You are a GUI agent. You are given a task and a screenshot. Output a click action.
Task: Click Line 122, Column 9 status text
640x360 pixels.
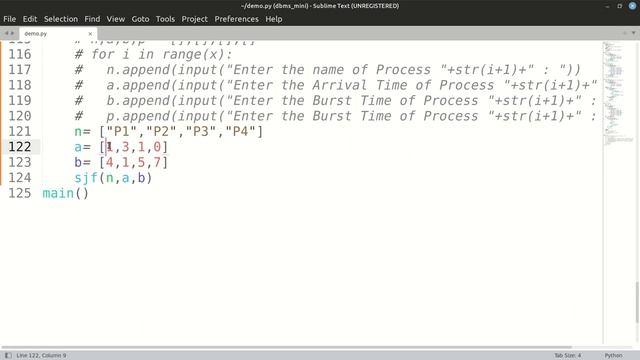(x=41, y=356)
